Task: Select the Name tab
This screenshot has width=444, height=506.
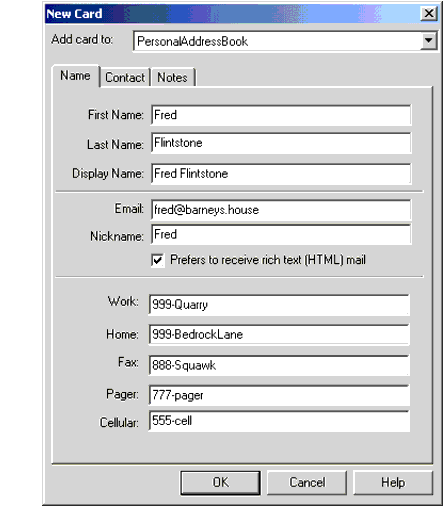Action: click(x=75, y=76)
